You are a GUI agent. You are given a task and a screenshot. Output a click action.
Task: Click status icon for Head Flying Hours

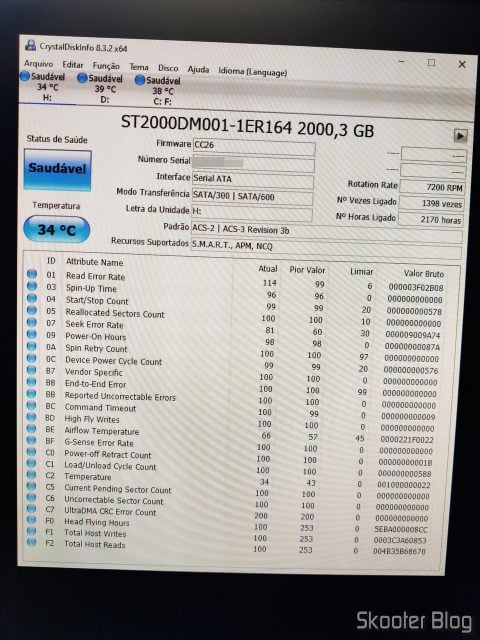[31, 520]
